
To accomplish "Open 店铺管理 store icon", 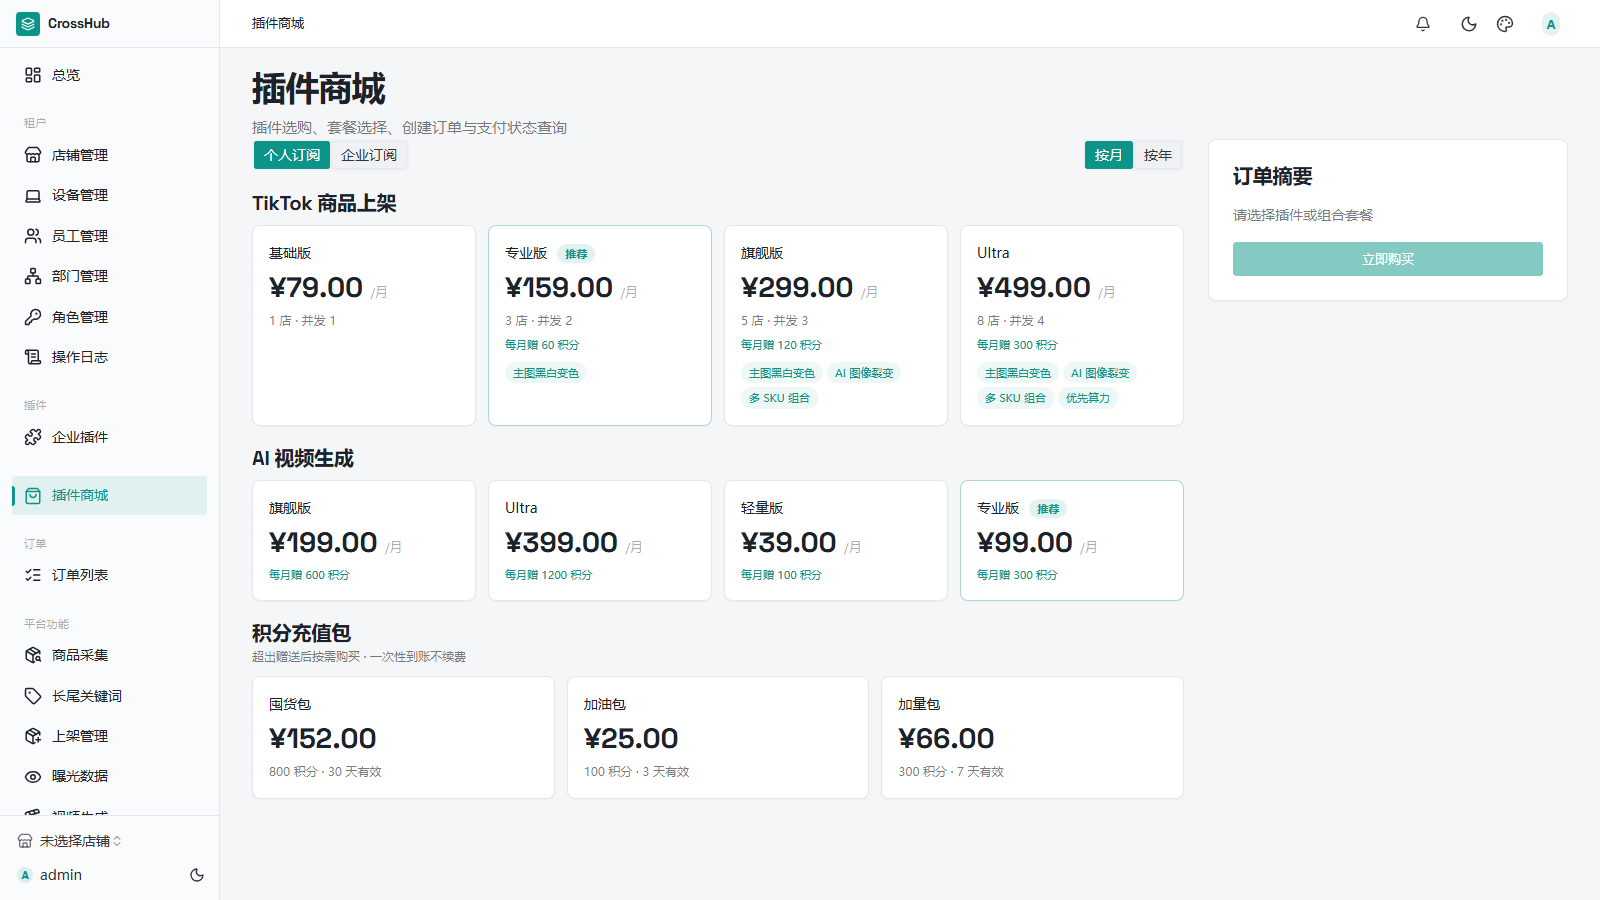I will tap(33, 155).
